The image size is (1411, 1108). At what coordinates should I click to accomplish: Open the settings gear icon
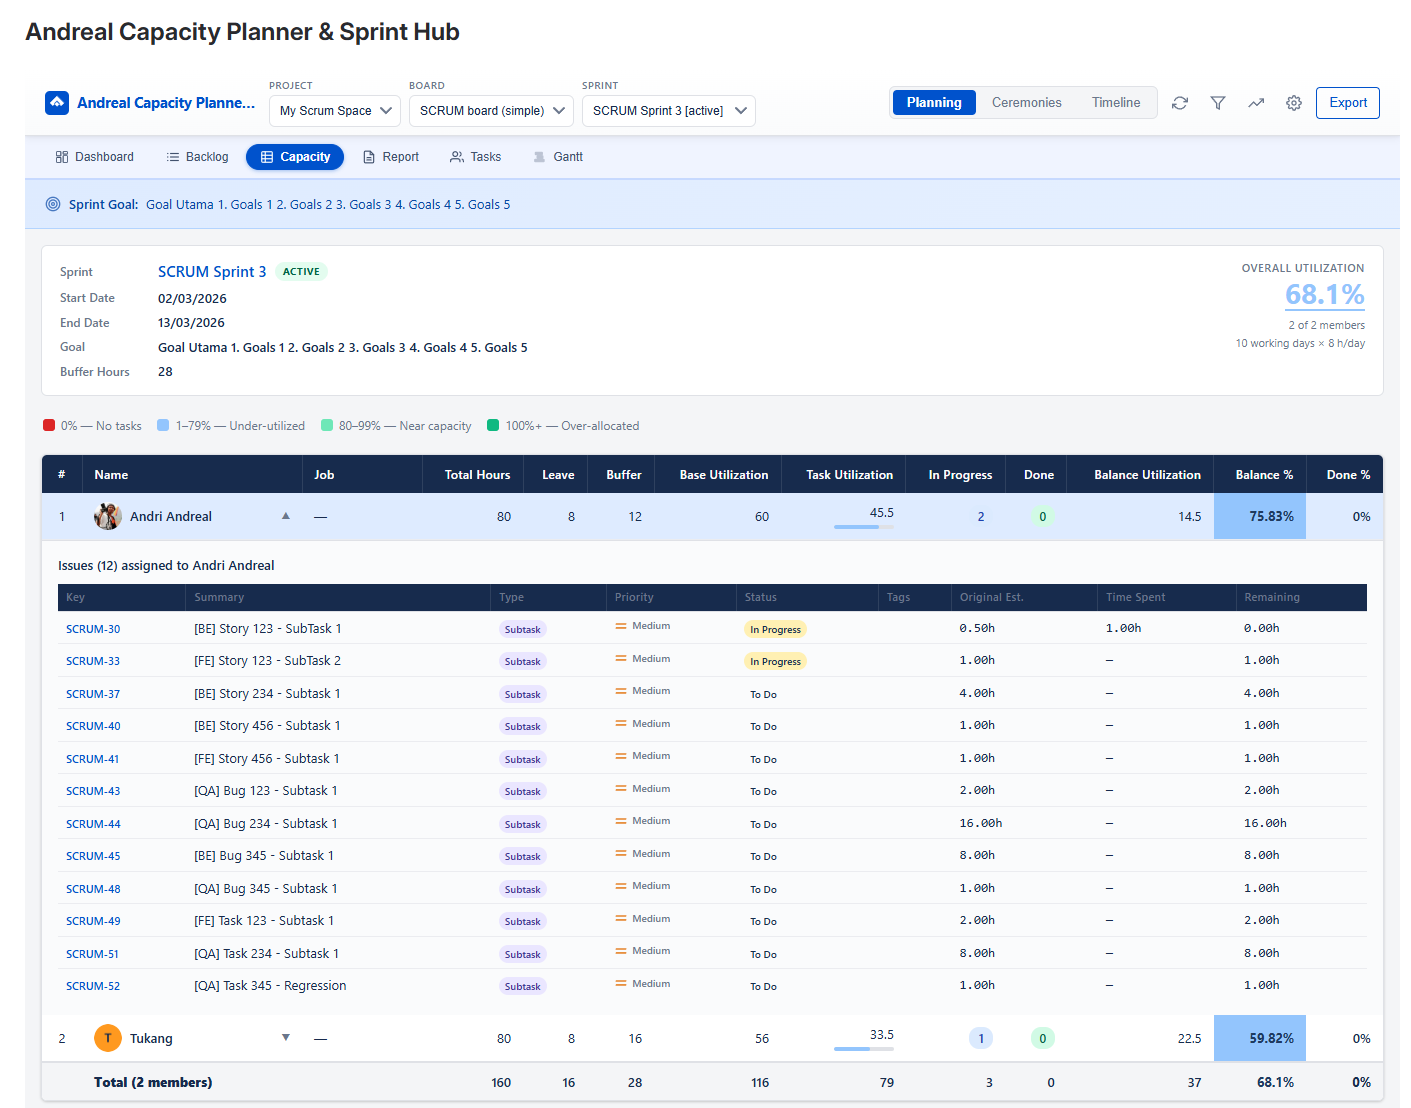[1294, 103]
